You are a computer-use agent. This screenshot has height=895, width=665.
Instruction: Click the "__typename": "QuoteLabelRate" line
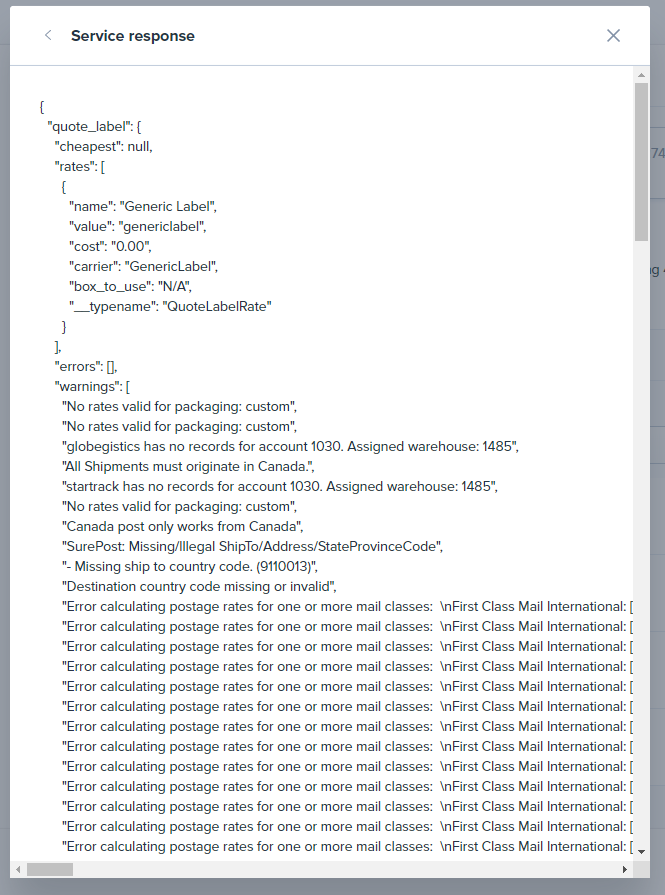(169, 306)
